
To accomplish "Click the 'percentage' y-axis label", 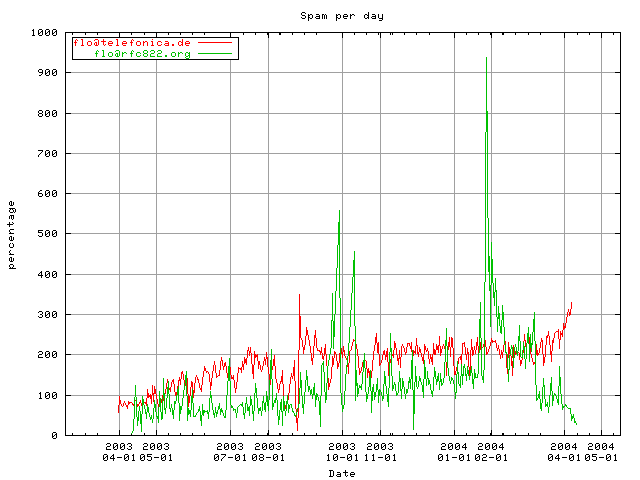I will tap(11, 235).
